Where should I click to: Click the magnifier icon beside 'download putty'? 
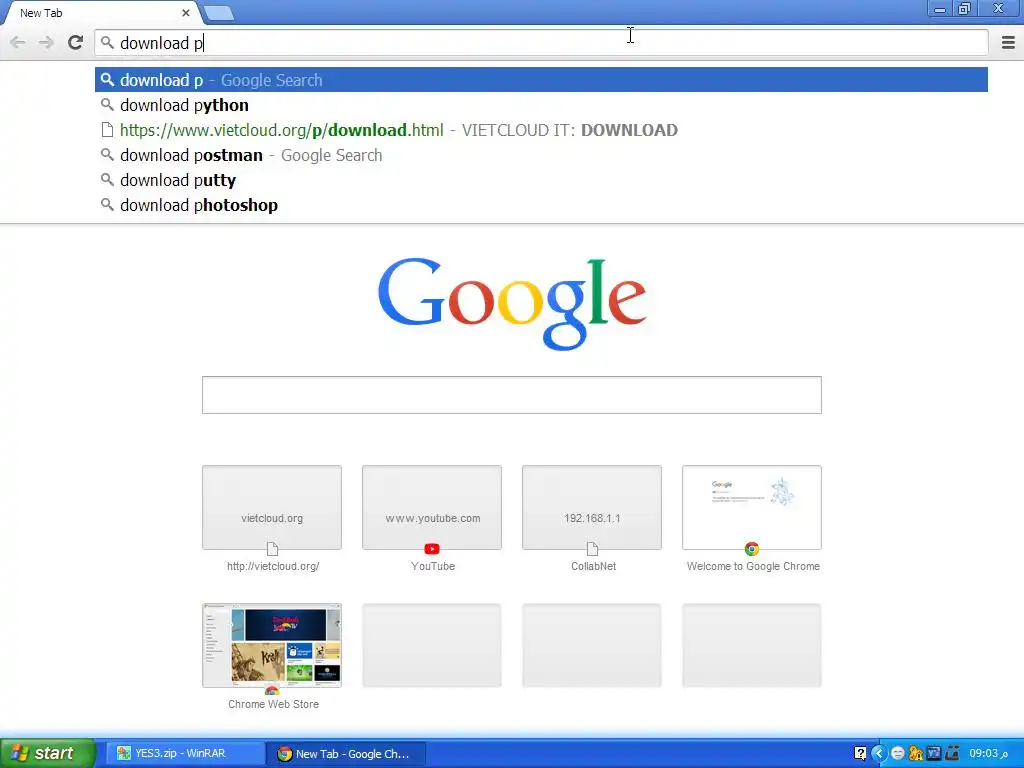coord(107,180)
